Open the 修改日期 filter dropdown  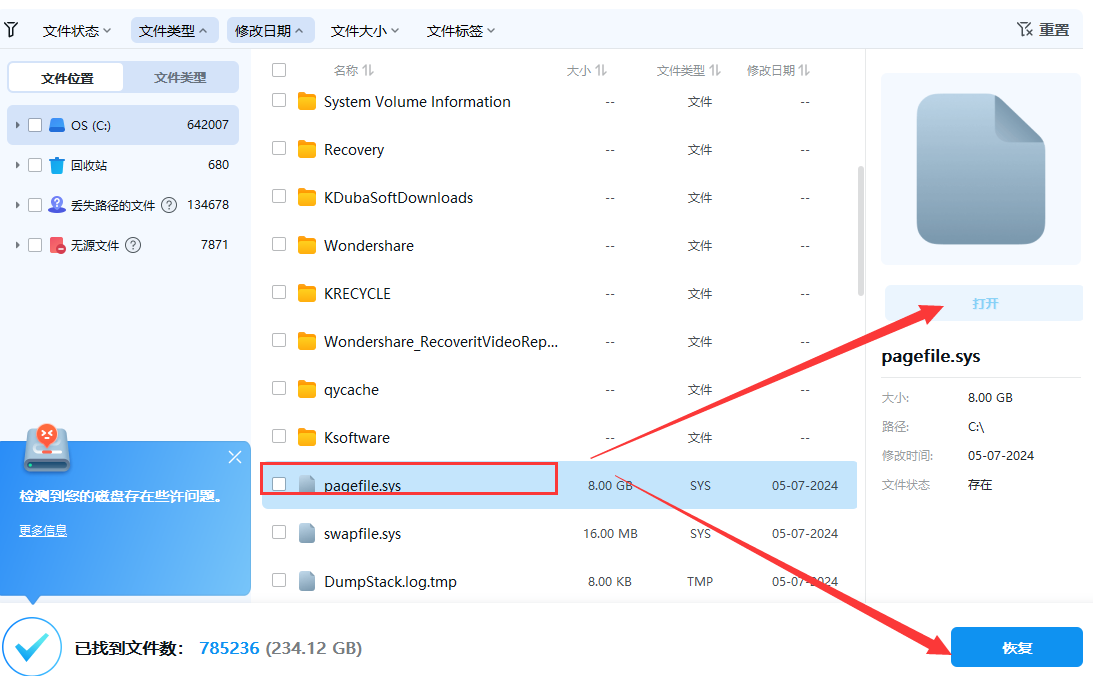point(272,29)
